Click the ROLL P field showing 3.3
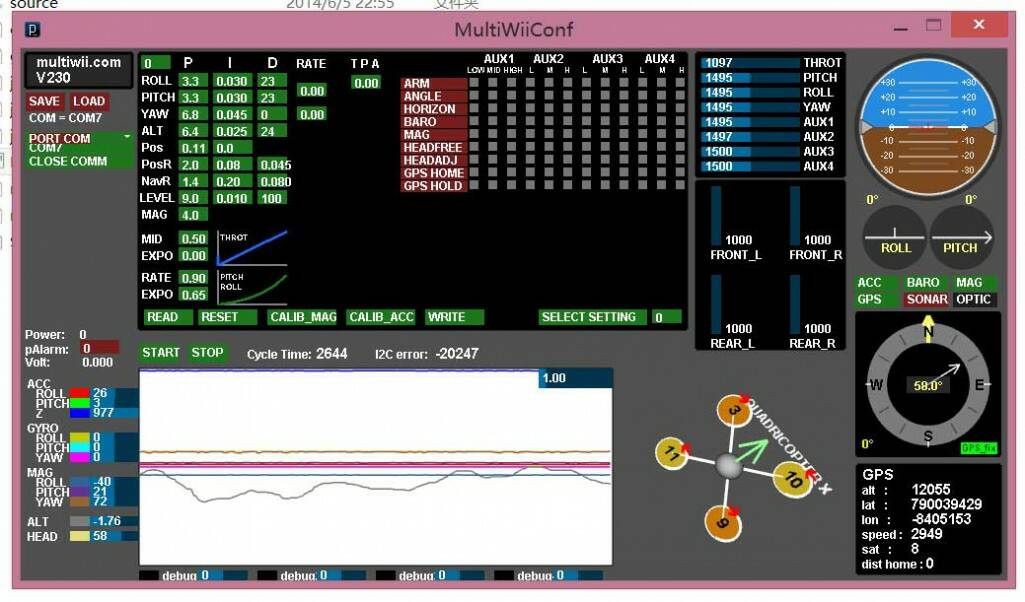Screen dimensions: 1025x602 [x=193, y=81]
